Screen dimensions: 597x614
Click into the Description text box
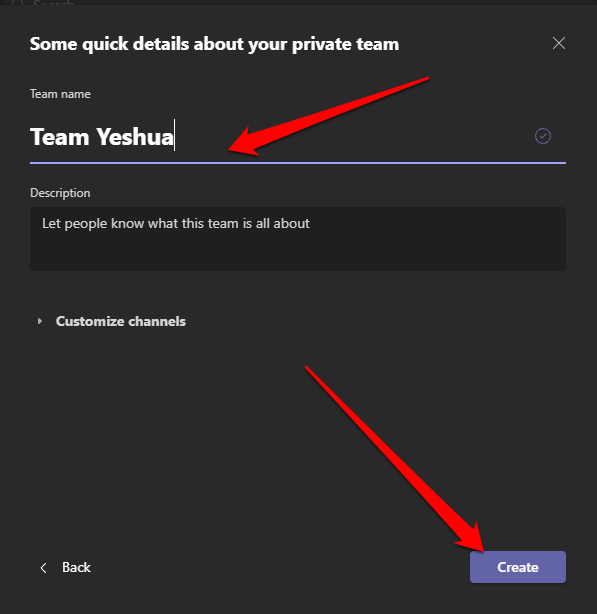point(298,239)
